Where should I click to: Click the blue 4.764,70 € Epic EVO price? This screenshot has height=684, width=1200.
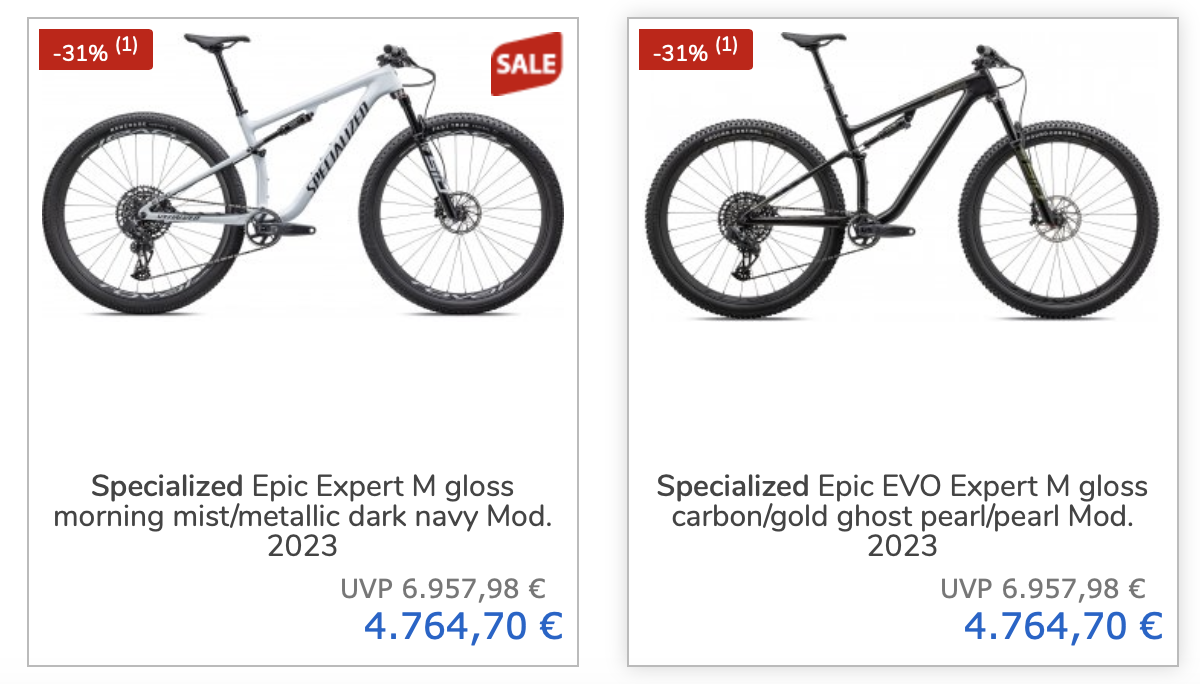[x=1063, y=626]
